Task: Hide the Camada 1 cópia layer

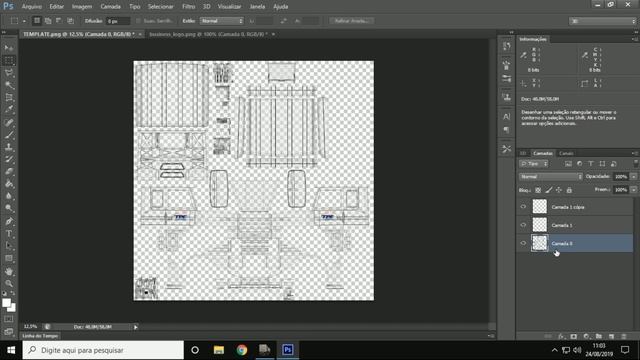Action: 523,207
